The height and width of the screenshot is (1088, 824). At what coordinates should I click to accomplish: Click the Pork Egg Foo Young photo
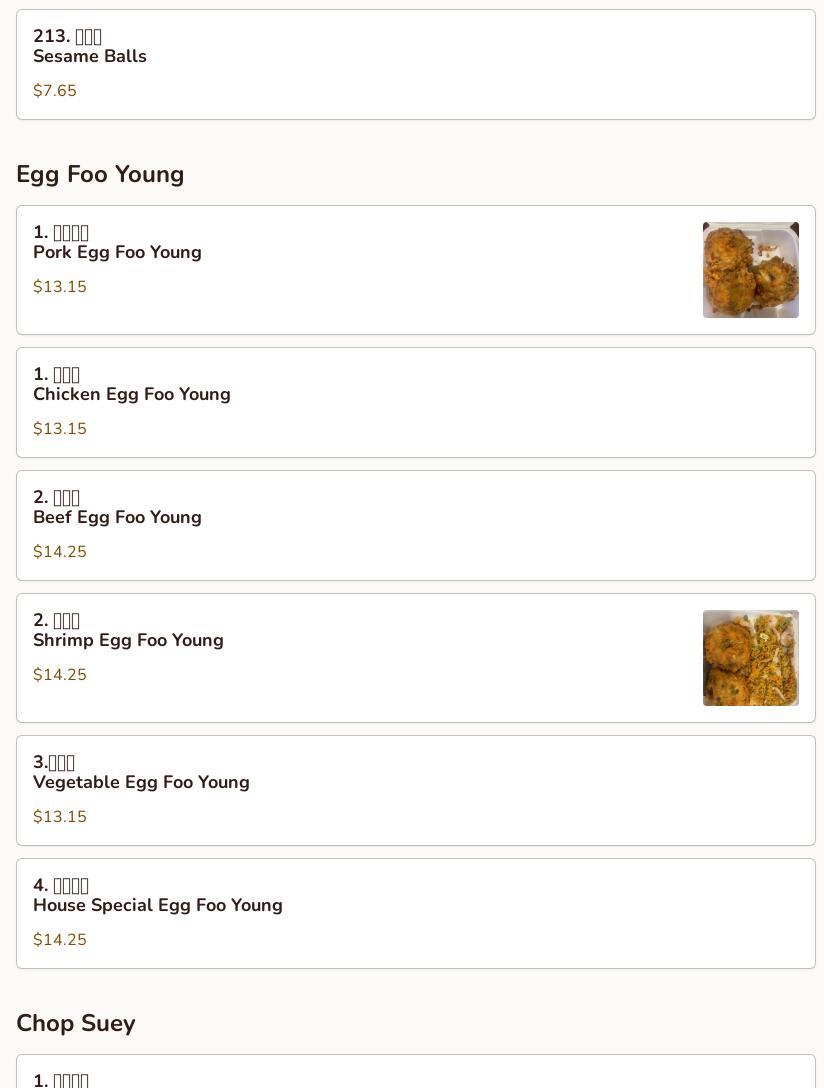750,270
